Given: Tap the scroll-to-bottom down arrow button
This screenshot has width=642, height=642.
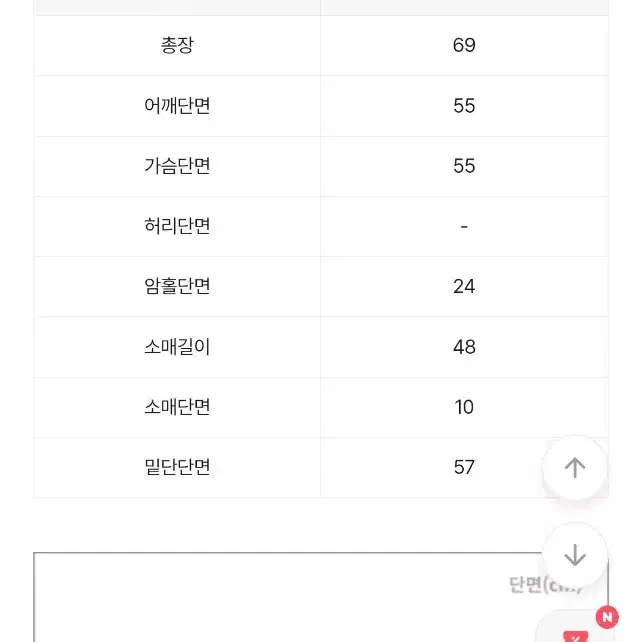Looking at the screenshot, I should tap(574, 555).
